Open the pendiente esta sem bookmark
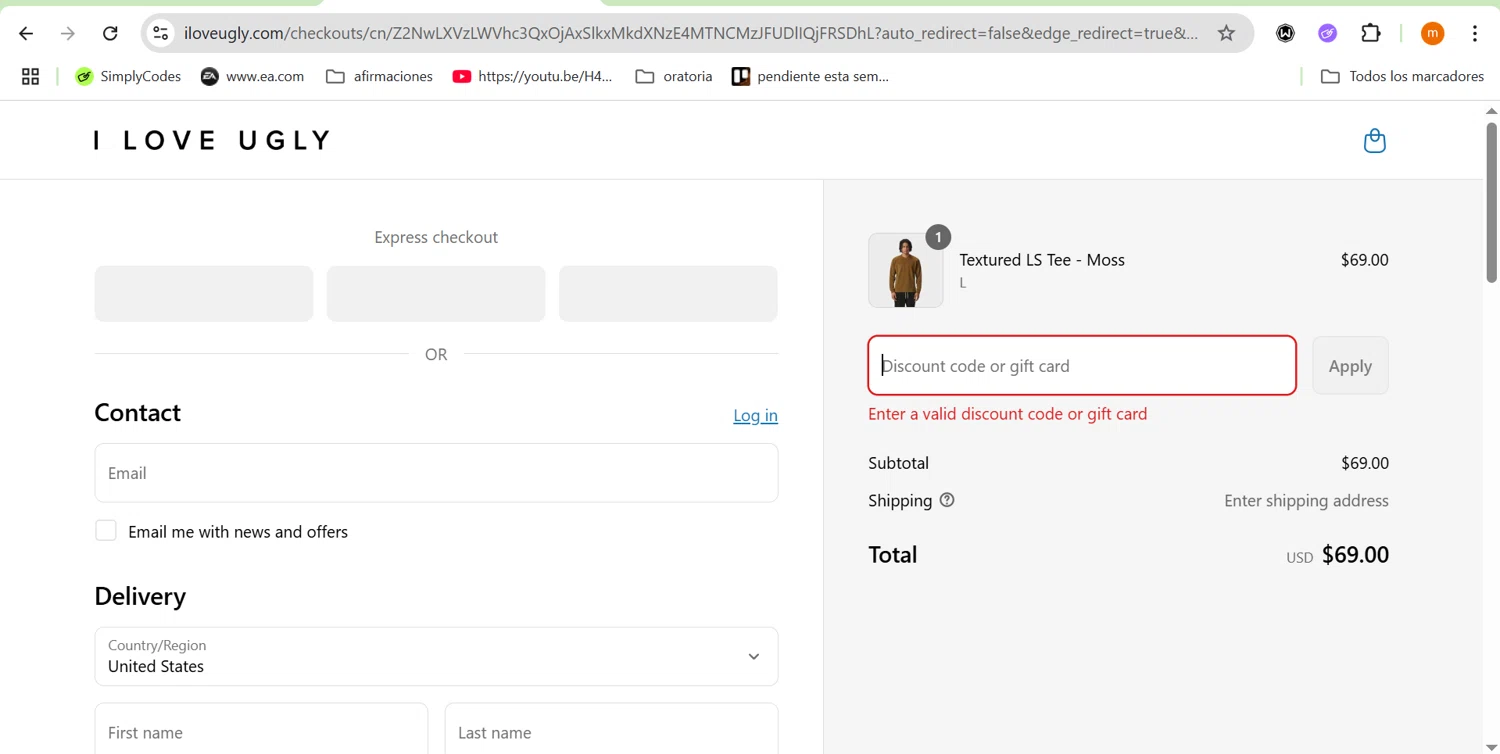The width and height of the screenshot is (1500, 754). pyautogui.click(x=810, y=76)
